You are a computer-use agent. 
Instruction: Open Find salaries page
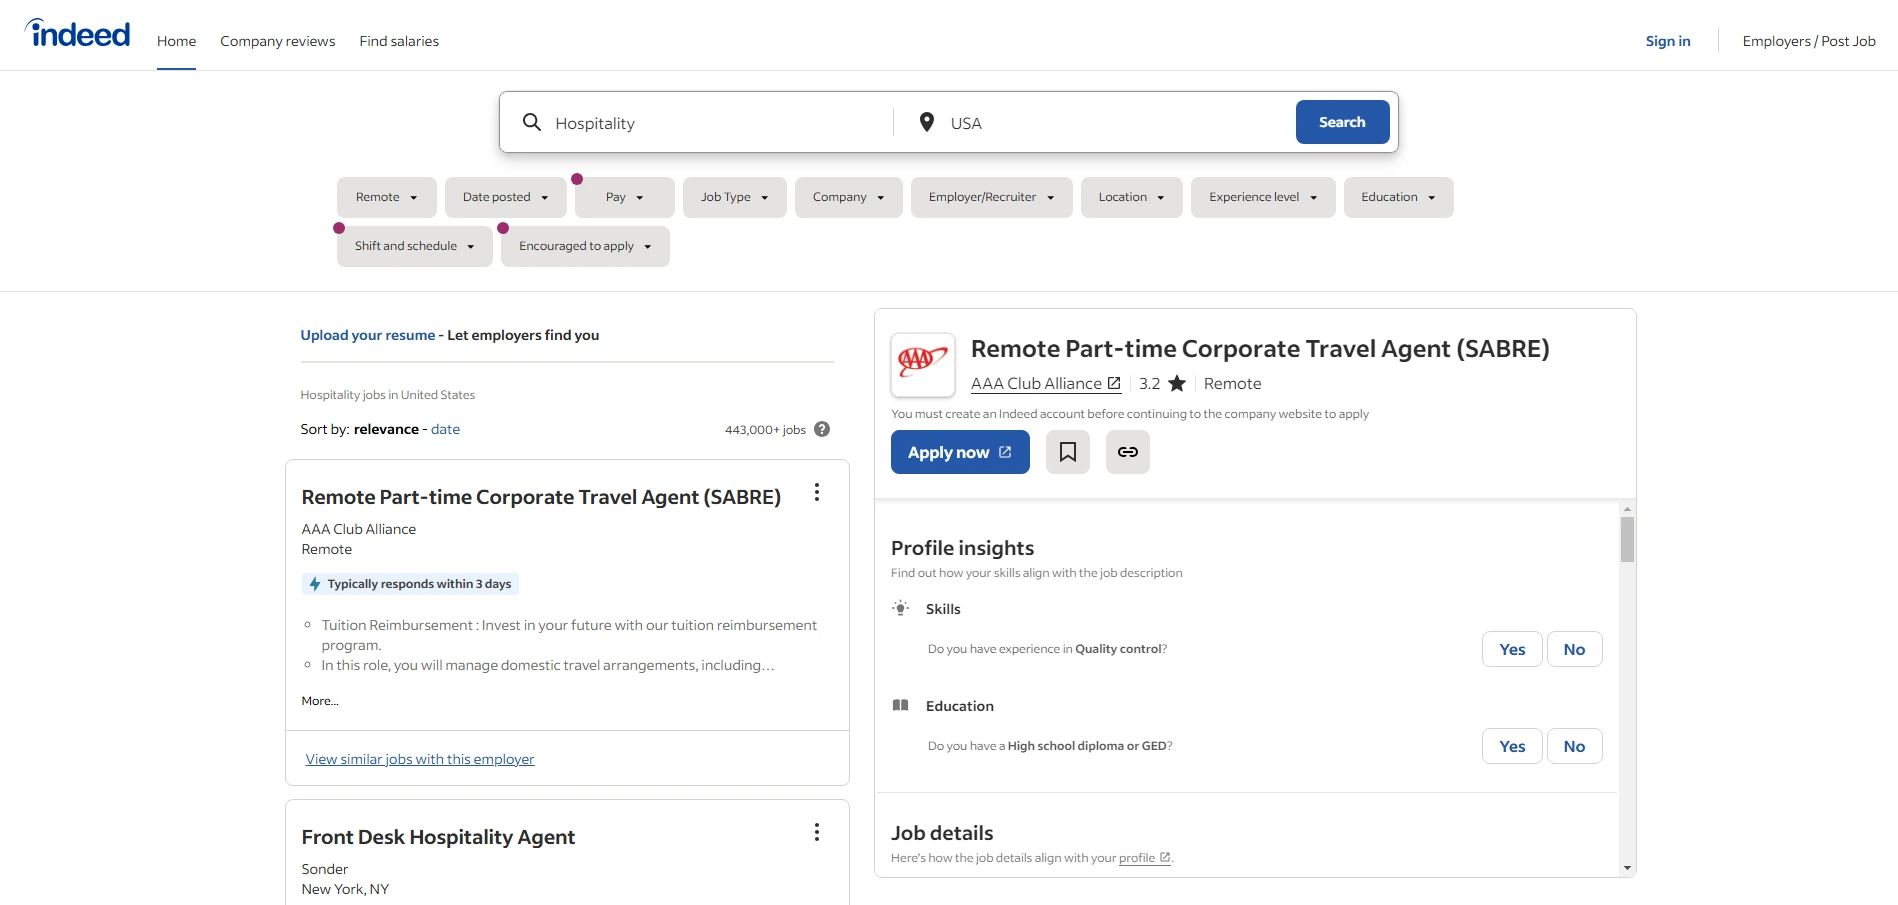pos(399,41)
